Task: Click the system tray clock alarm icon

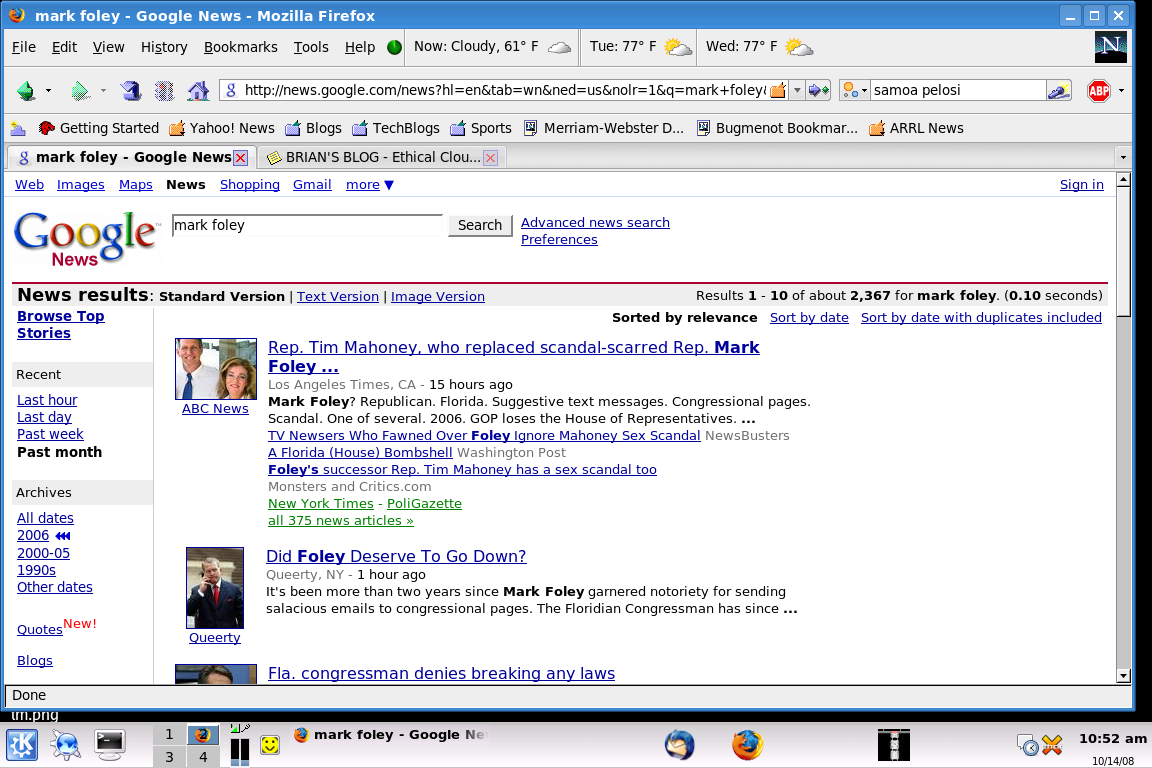Action: click(x=1028, y=745)
